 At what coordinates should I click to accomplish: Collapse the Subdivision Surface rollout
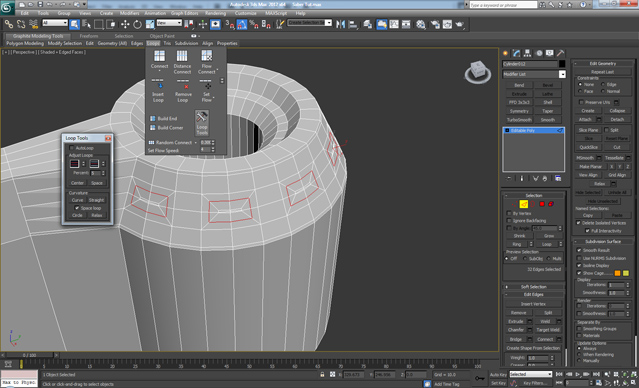[603, 241]
